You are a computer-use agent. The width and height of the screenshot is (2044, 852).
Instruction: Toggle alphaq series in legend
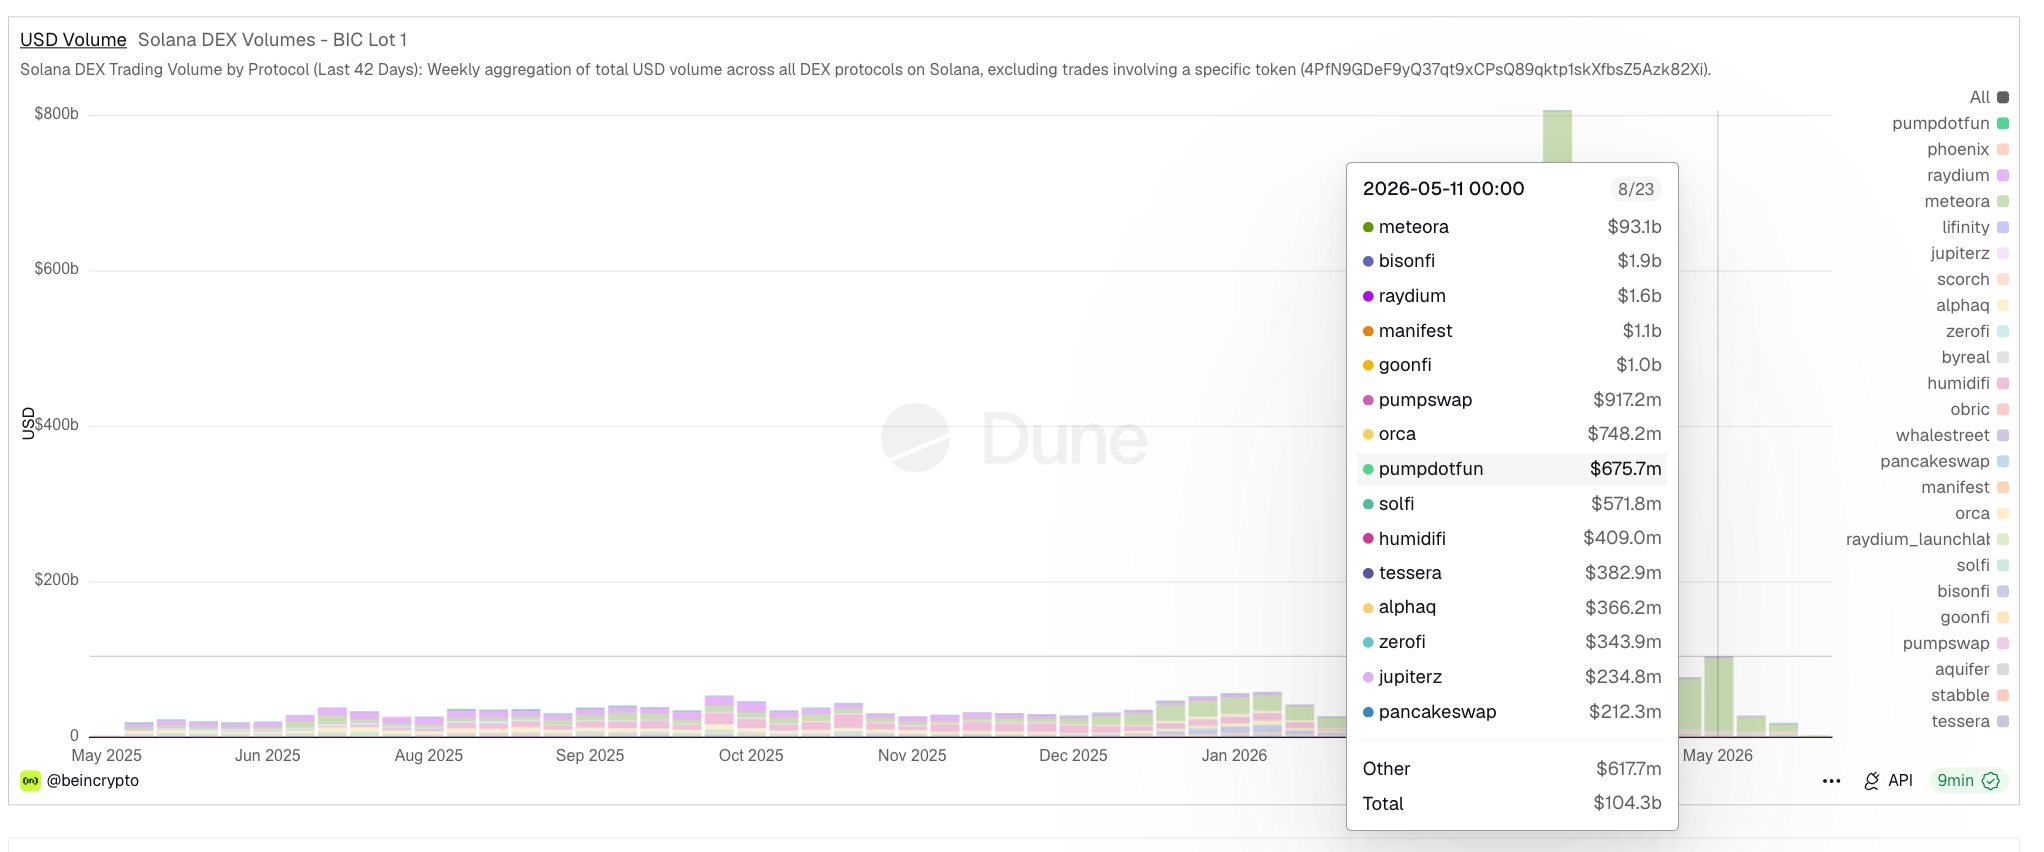pyautogui.click(x=1973, y=305)
